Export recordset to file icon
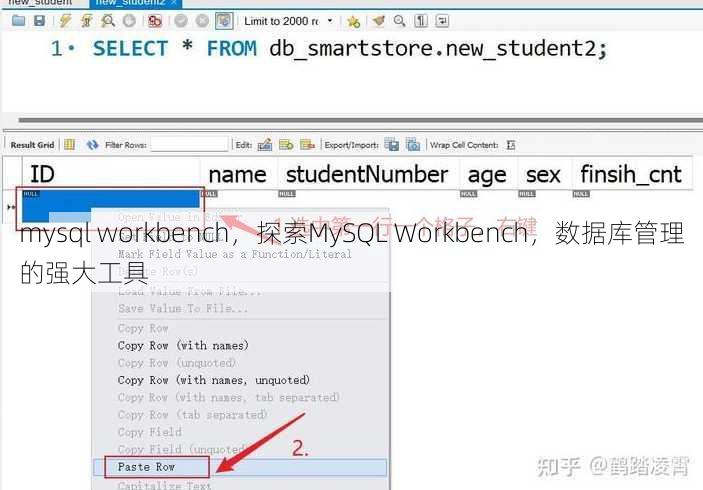 point(391,144)
